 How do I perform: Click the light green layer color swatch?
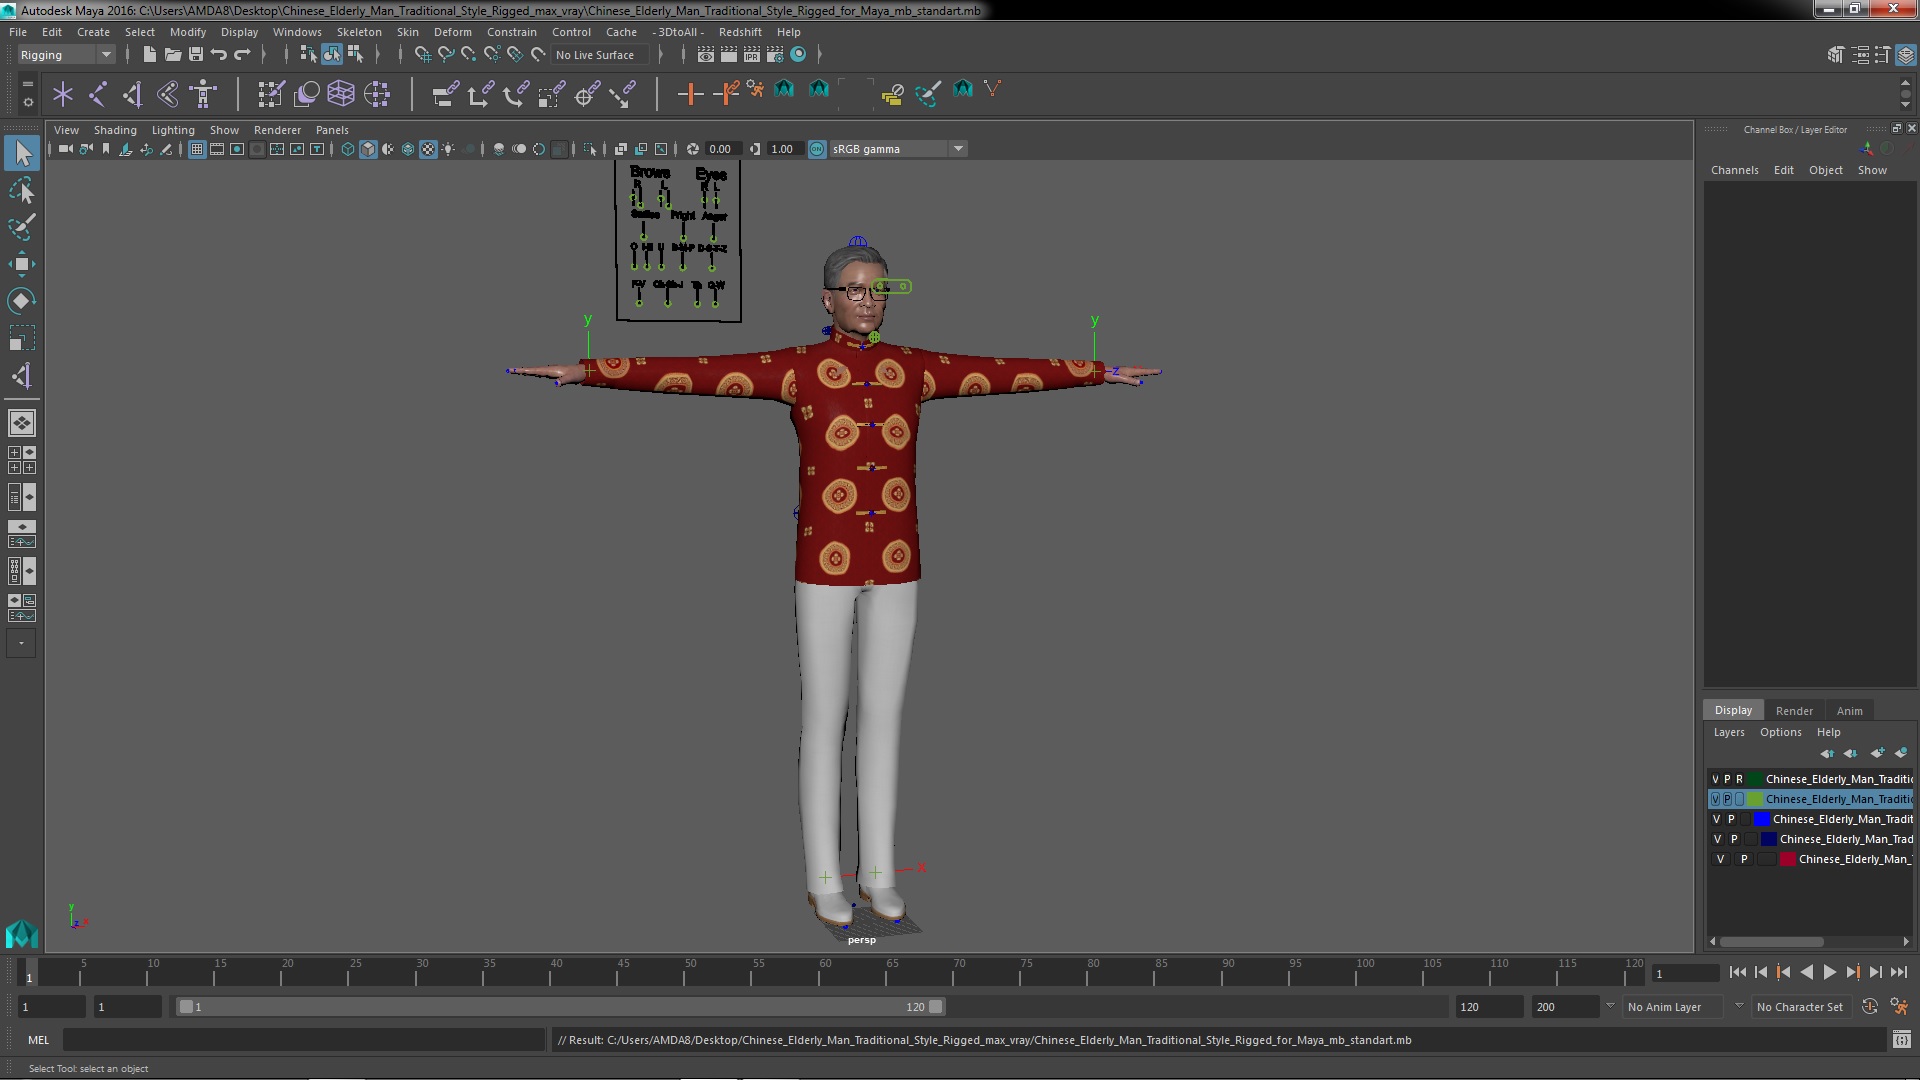1755,799
